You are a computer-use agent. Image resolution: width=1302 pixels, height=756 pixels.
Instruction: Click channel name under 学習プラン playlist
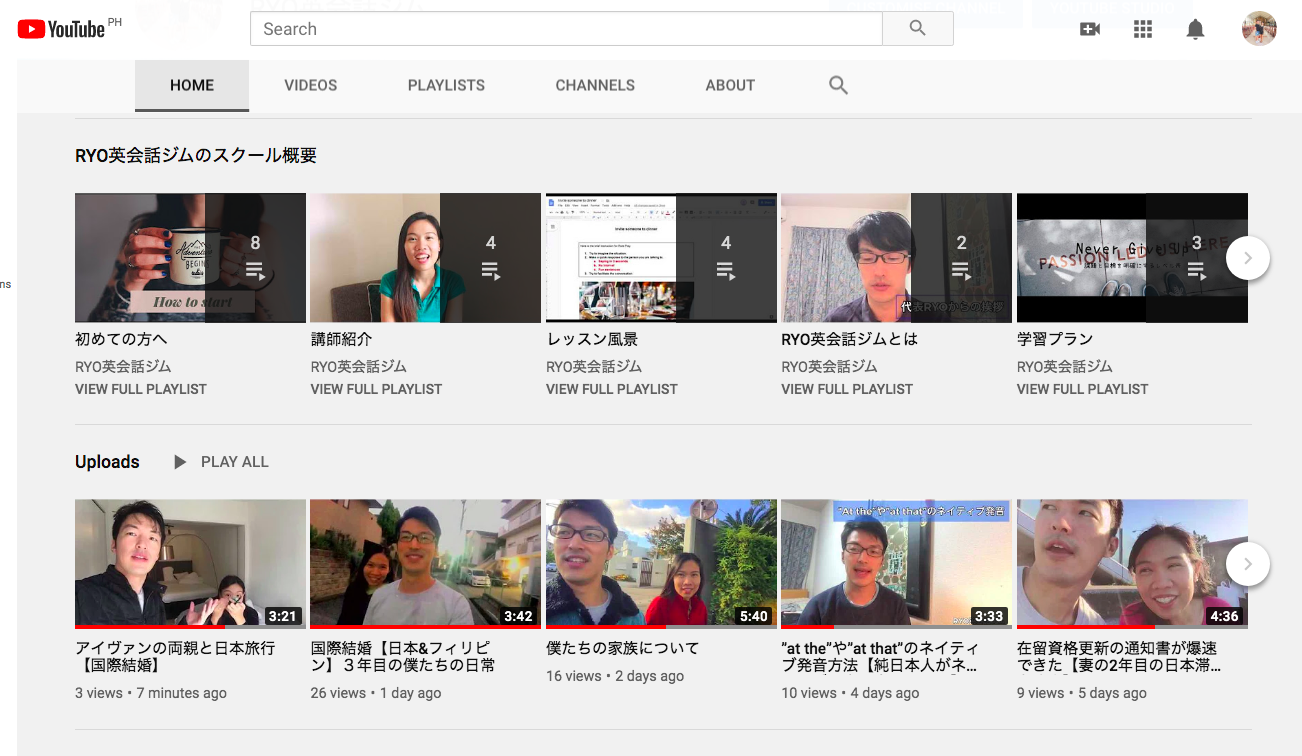pyautogui.click(x=1065, y=366)
